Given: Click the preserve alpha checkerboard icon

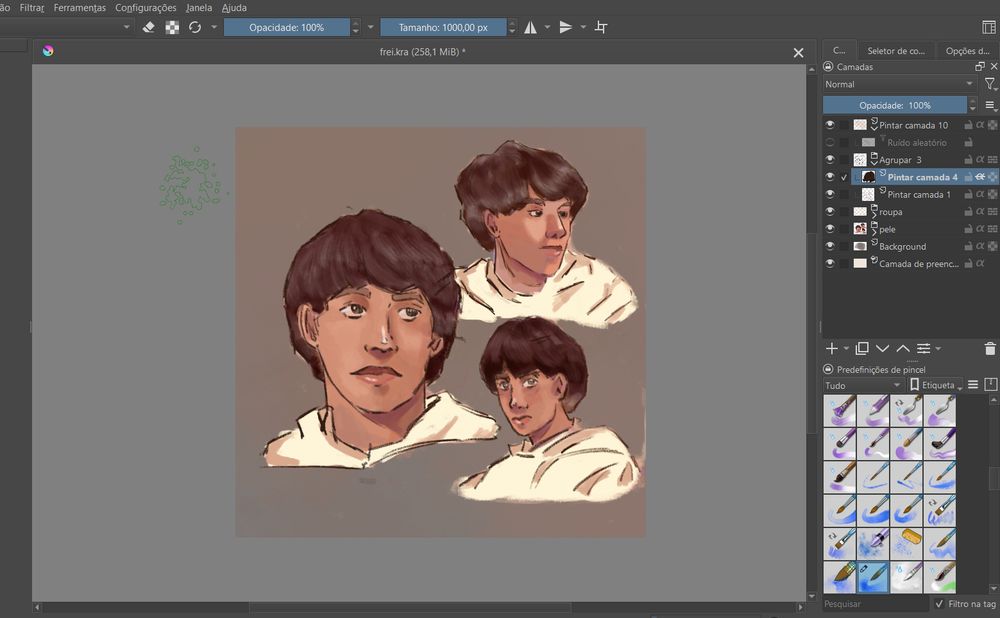Looking at the screenshot, I should tap(172, 27).
